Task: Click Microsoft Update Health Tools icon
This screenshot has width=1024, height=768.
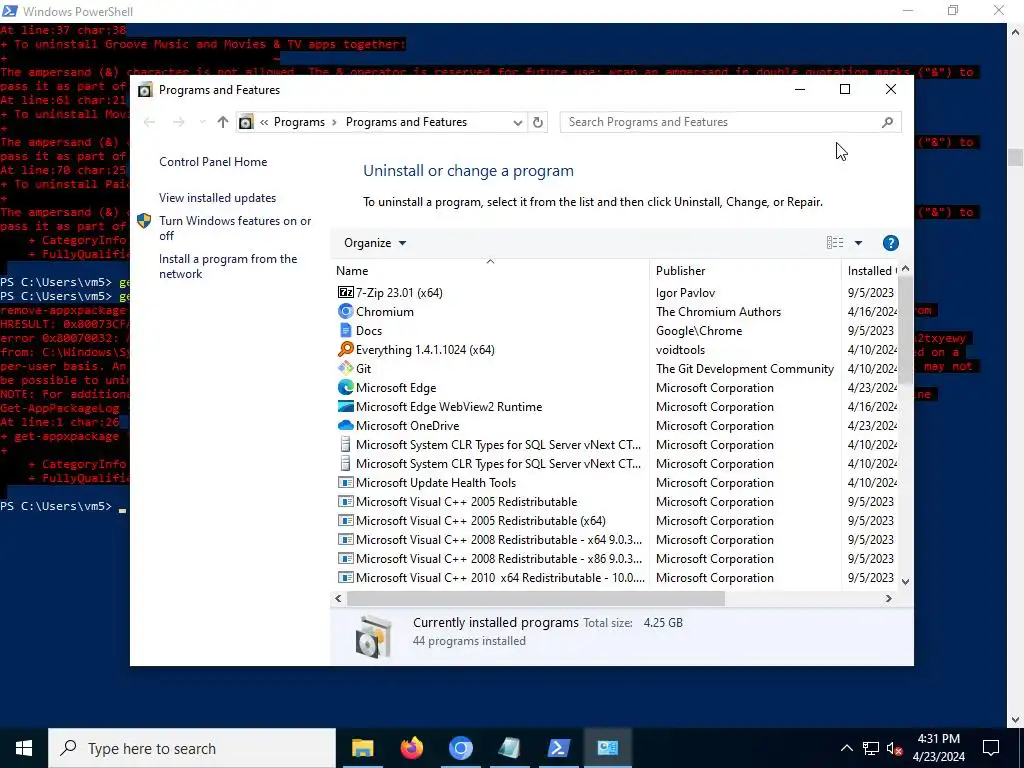Action: tap(345, 483)
